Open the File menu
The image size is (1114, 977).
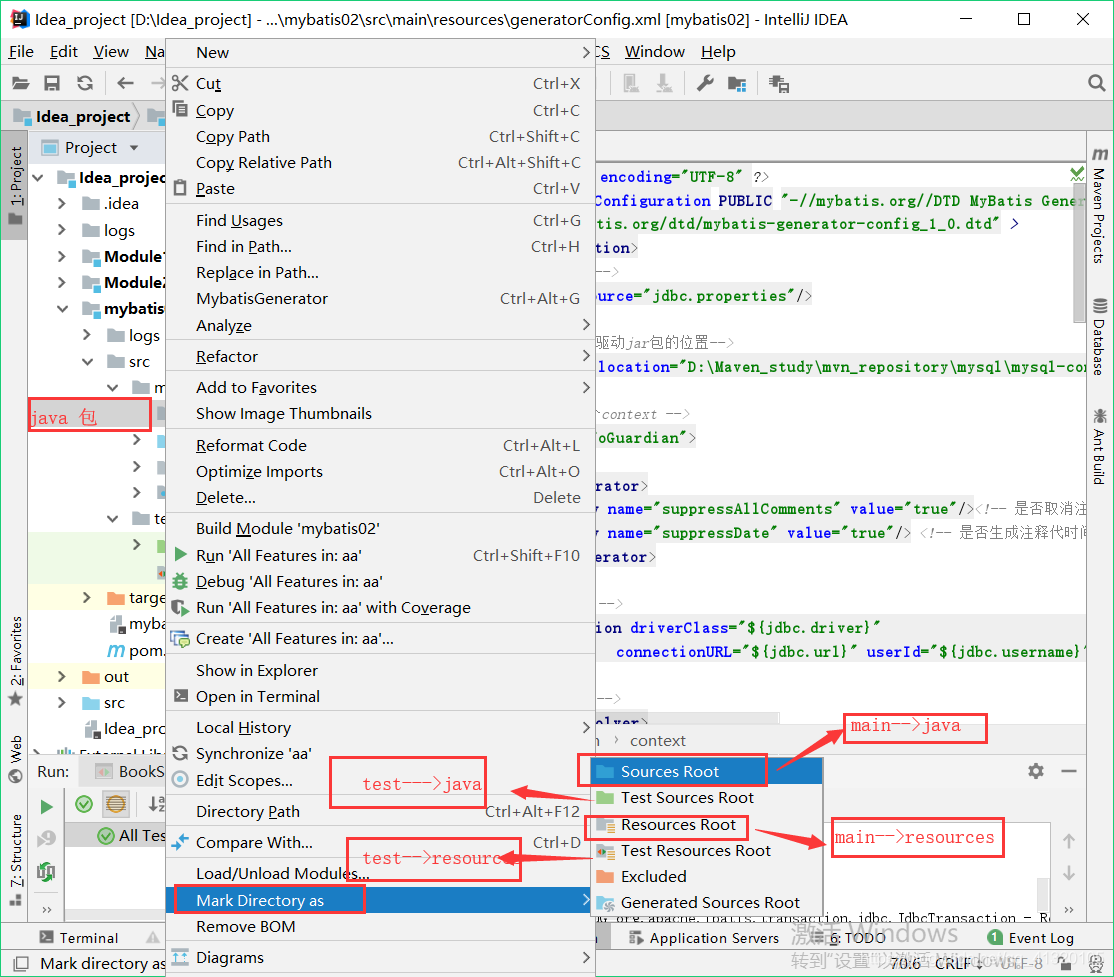pyautogui.click(x=21, y=52)
